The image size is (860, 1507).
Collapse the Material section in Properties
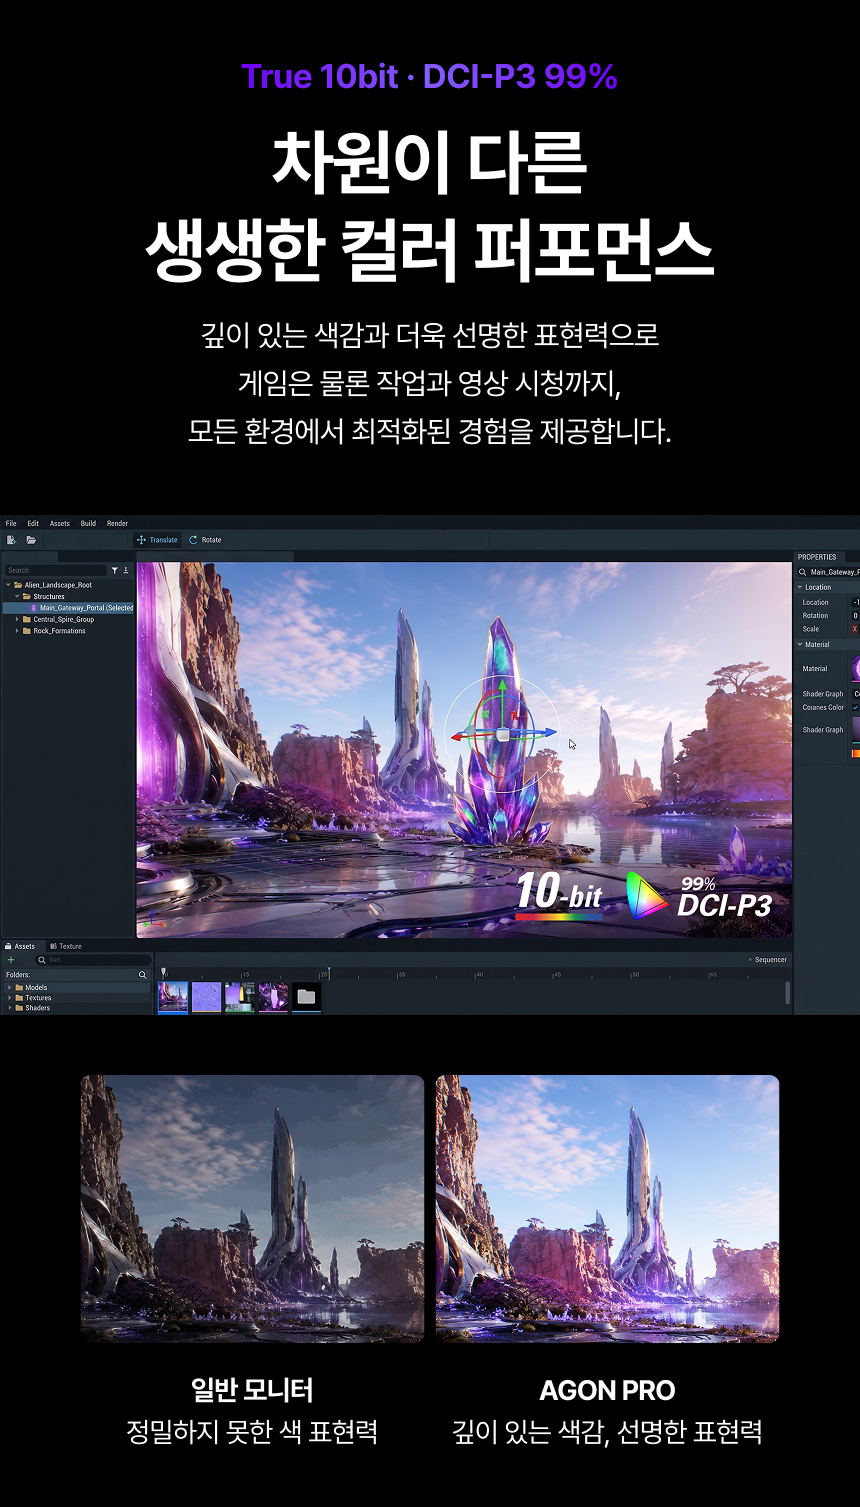point(800,645)
